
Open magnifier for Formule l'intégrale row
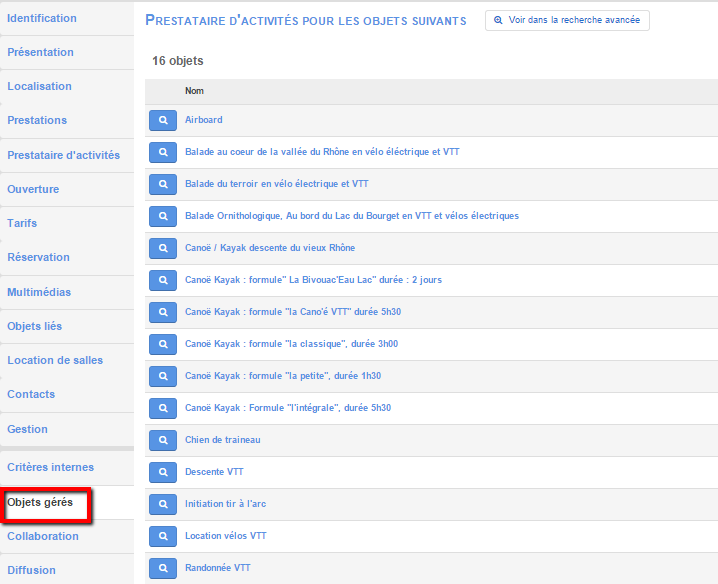[163, 409]
